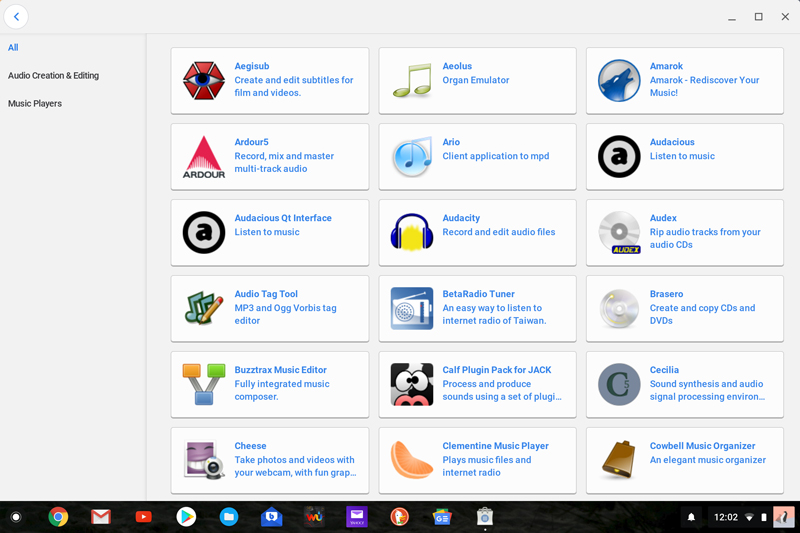Click the Buzztrax Music Editor icon
The height and width of the screenshot is (533, 800).
pos(204,384)
